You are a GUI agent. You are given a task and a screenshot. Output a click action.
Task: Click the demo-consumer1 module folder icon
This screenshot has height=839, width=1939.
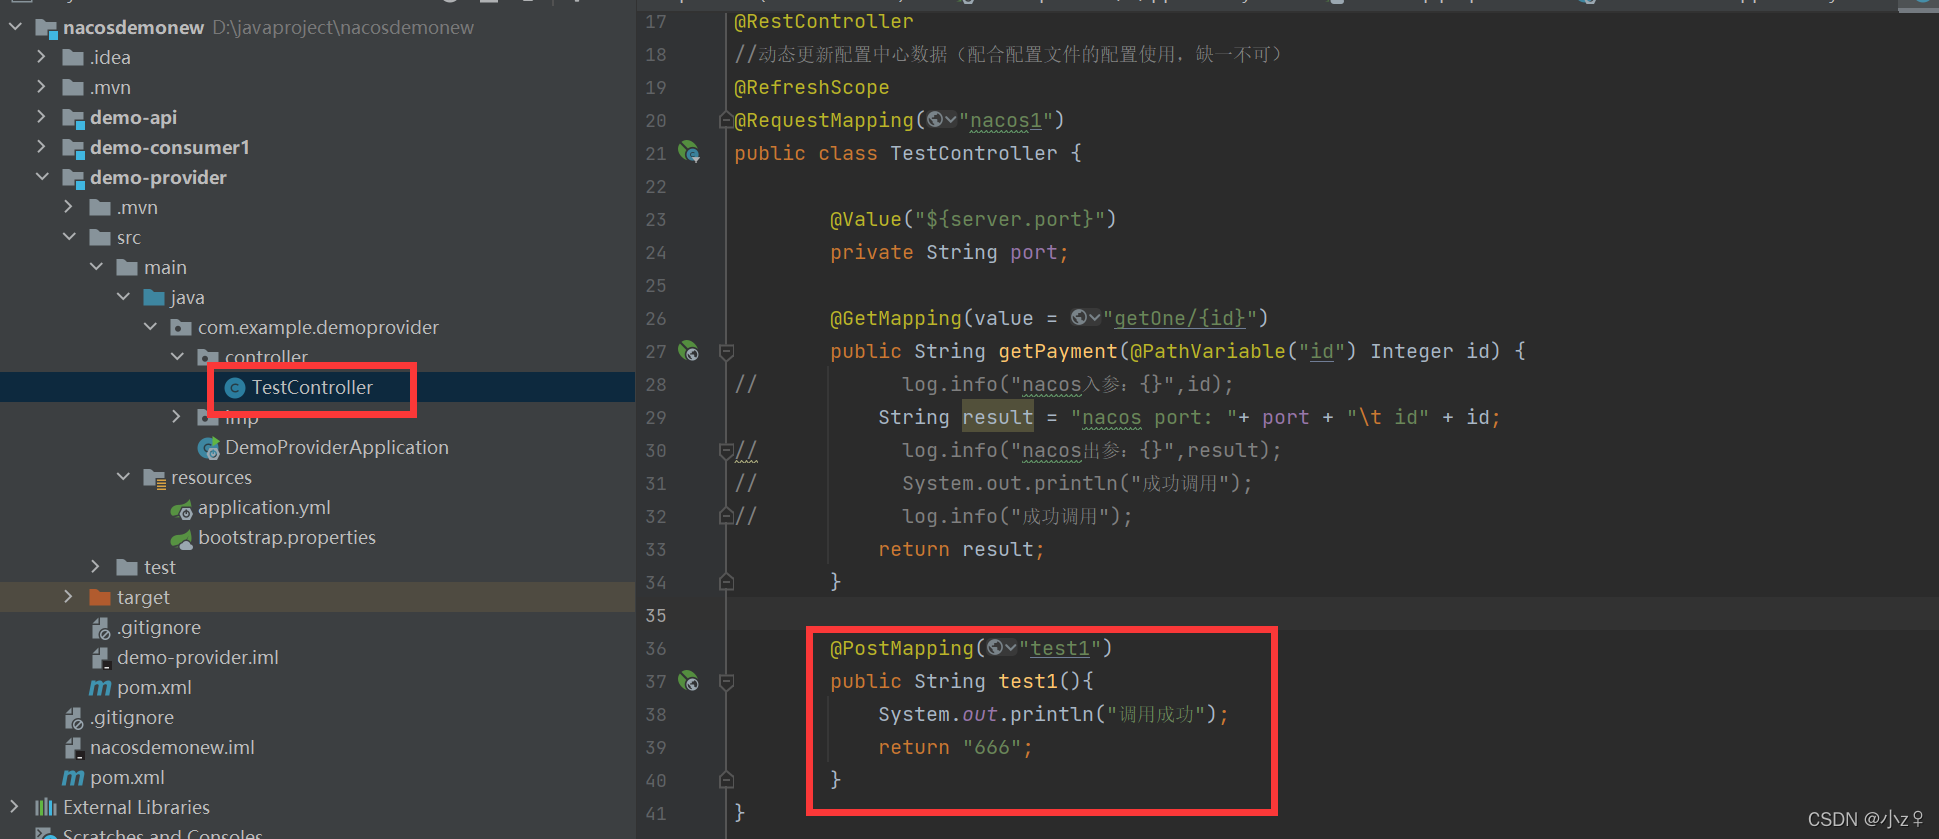(73, 148)
